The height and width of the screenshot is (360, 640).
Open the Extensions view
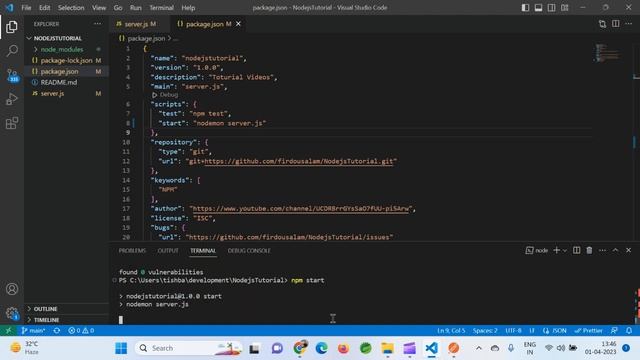[12, 123]
